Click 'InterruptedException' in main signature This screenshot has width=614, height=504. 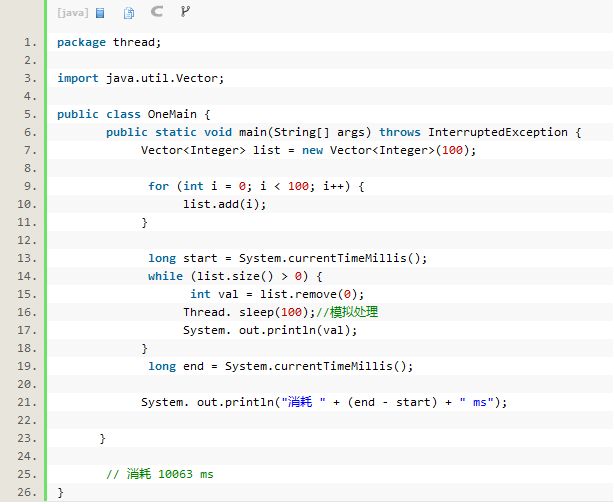[498, 132]
